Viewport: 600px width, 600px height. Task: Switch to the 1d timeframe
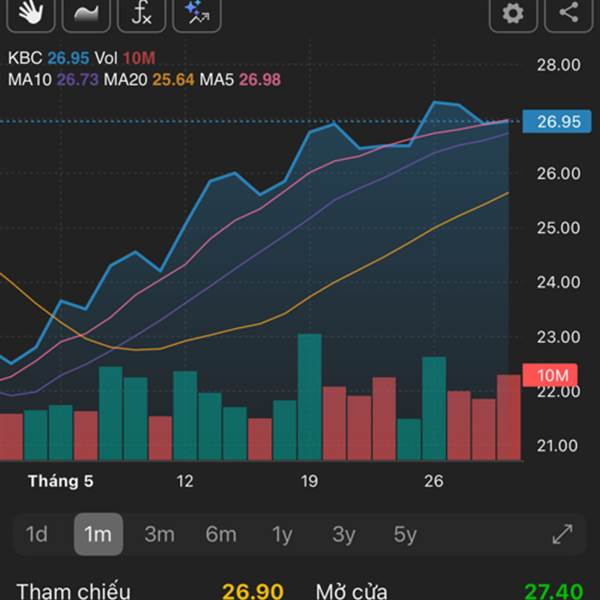(37, 534)
